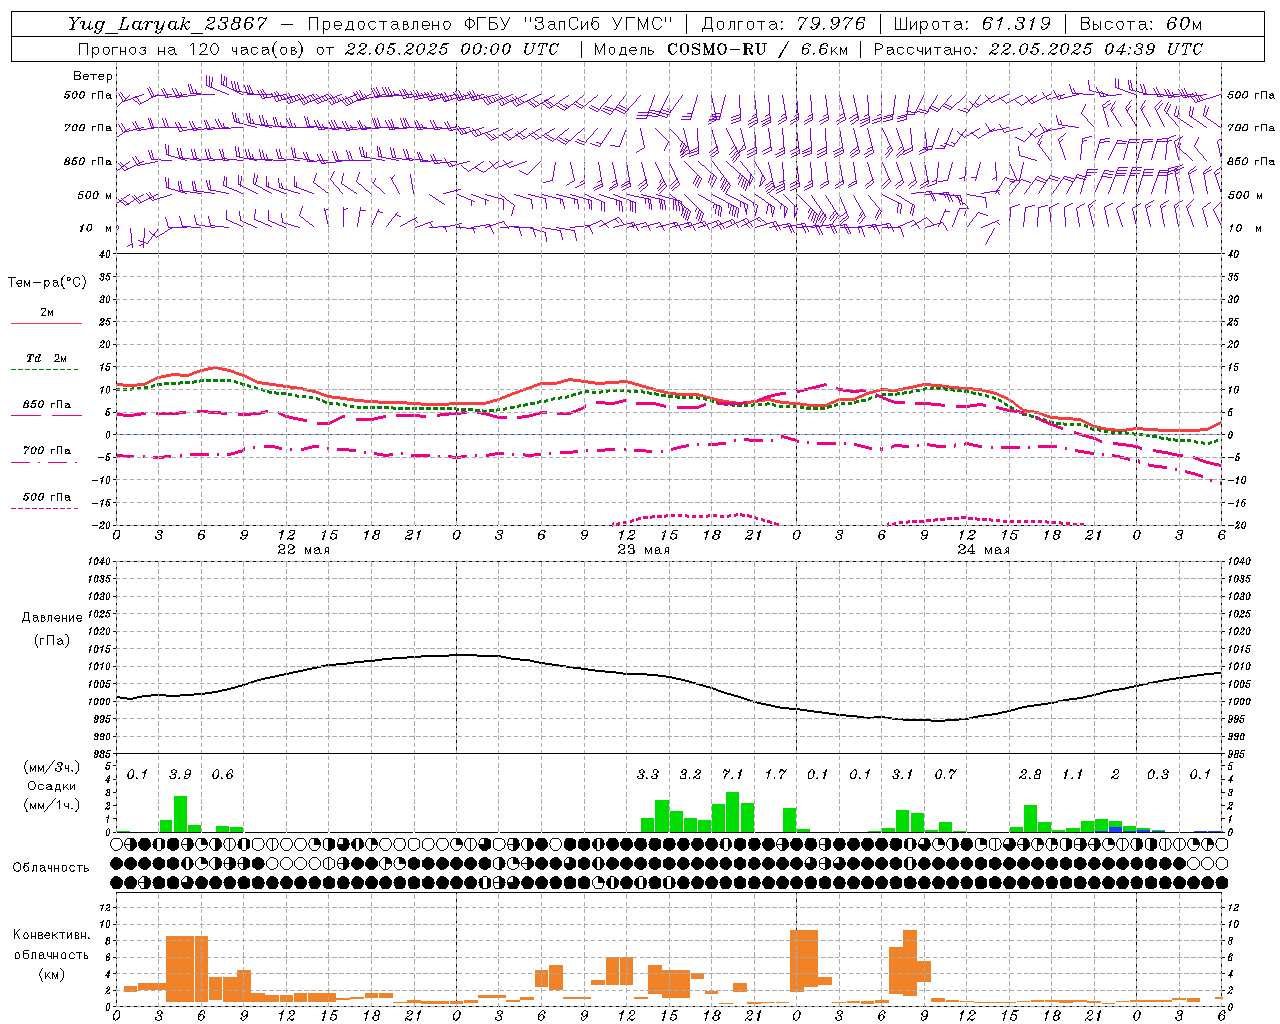Image resolution: width=1280 pixels, height=1024 pixels.
Task: Click the green dashed Td 2м legend line
Action: pos(46,369)
